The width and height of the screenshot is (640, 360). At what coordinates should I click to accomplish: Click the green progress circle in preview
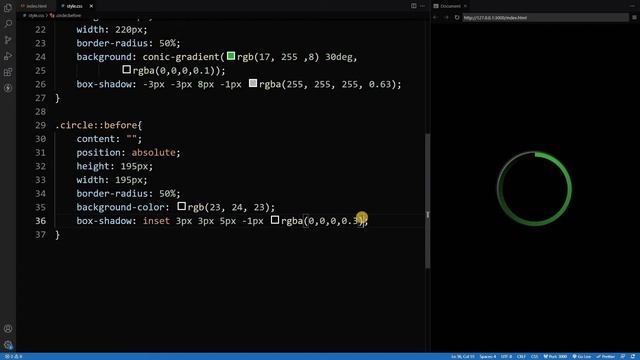(x=534, y=189)
